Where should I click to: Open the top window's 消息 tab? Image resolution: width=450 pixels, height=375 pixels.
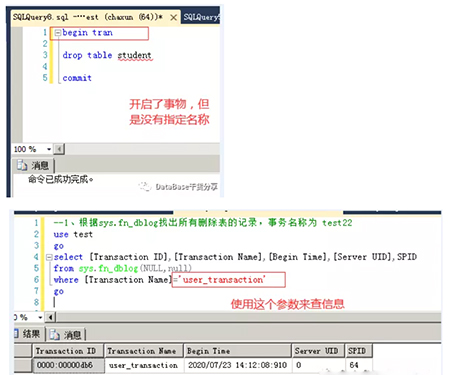coord(33,165)
